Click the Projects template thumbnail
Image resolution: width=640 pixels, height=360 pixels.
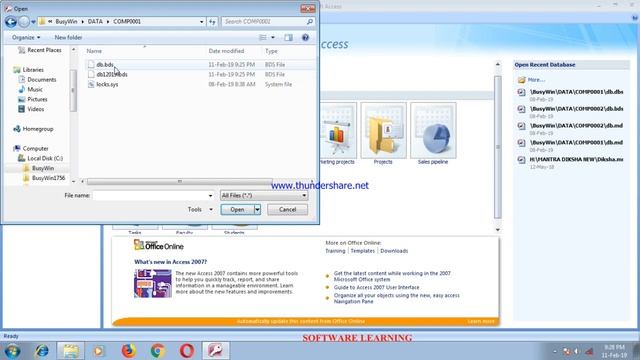tap(383, 130)
